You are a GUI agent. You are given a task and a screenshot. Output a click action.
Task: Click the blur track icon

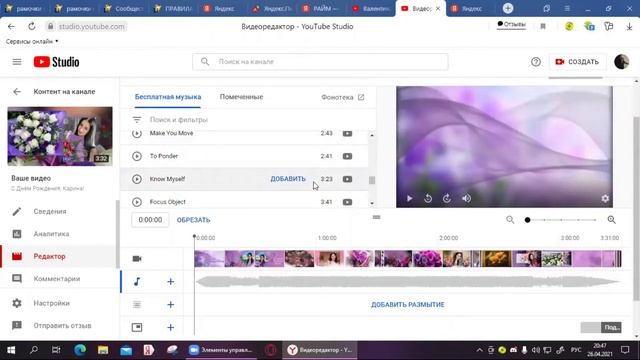coord(137,304)
